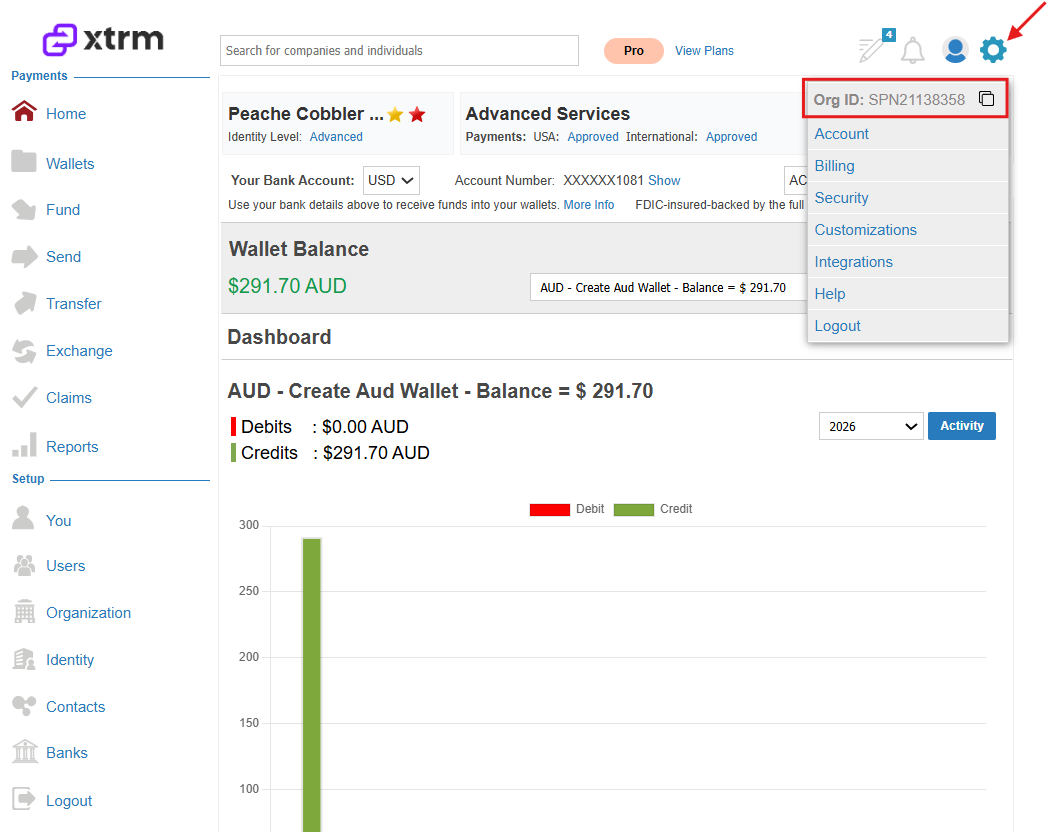The height and width of the screenshot is (832, 1047).
Task: Click the Fund icon in sidebar
Action: click(24, 210)
